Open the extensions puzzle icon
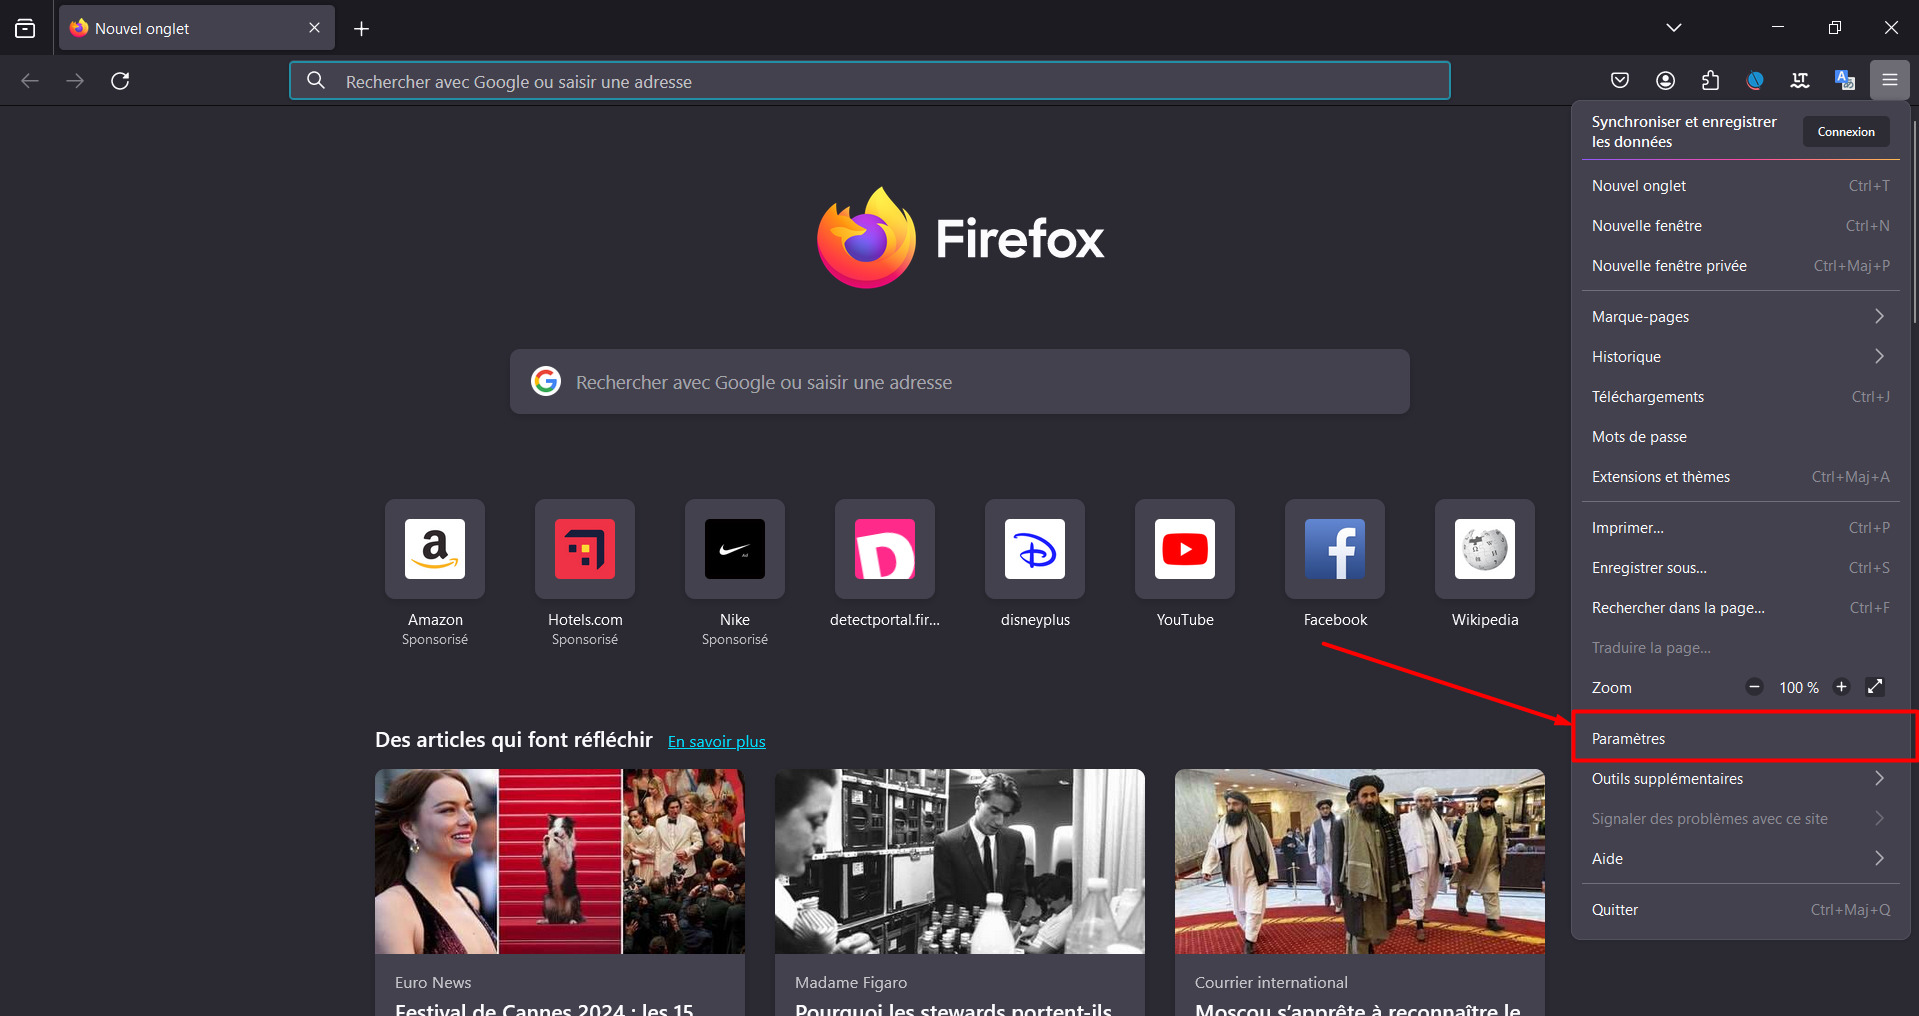This screenshot has height=1016, width=1919. [1710, 80]
